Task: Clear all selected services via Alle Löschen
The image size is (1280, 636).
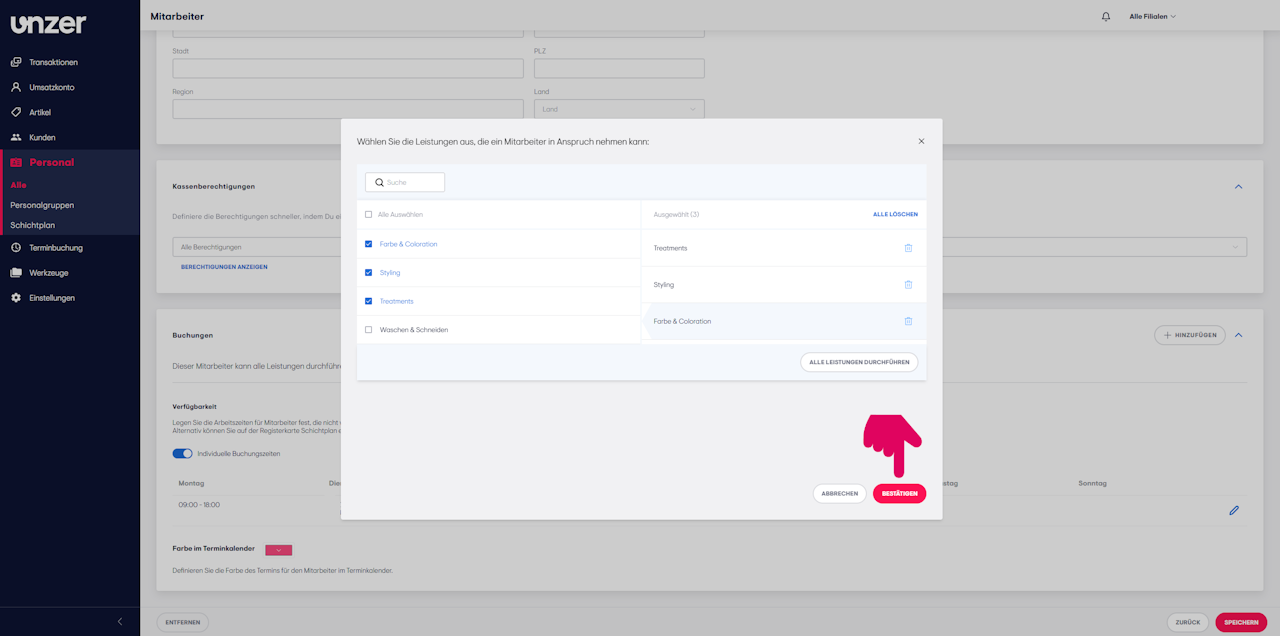Action: click(x=895, y=213)
